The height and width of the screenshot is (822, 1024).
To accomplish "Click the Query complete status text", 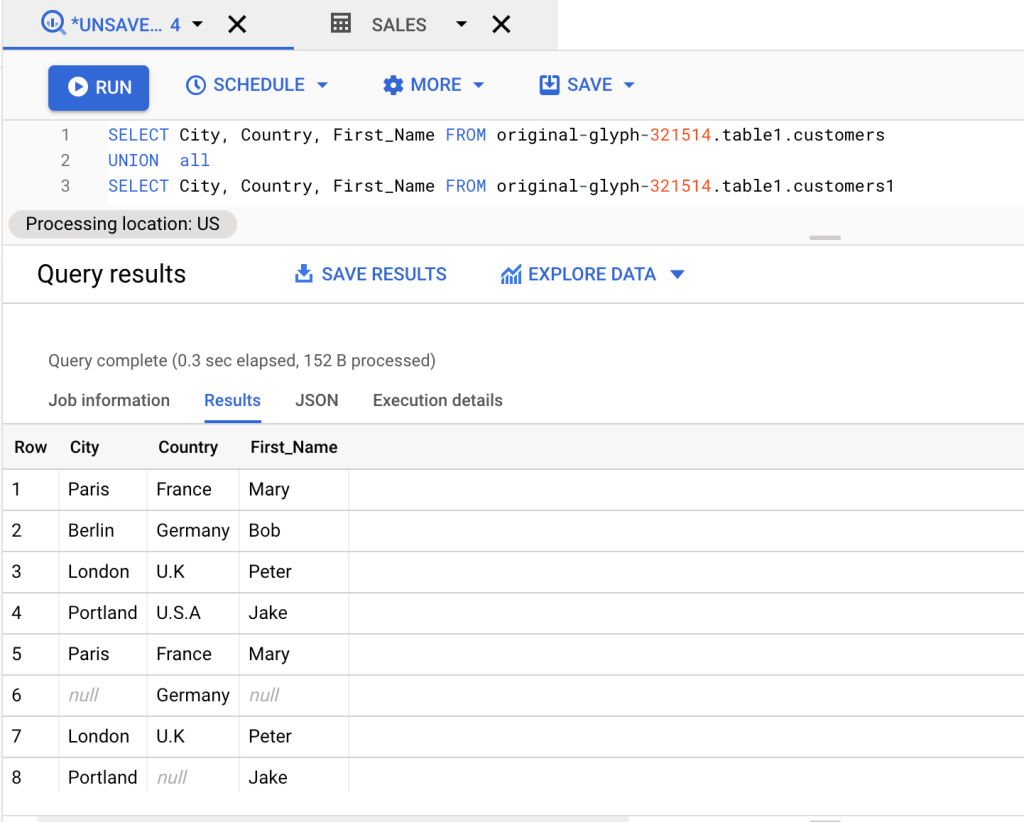I will (x=242, y=360).
